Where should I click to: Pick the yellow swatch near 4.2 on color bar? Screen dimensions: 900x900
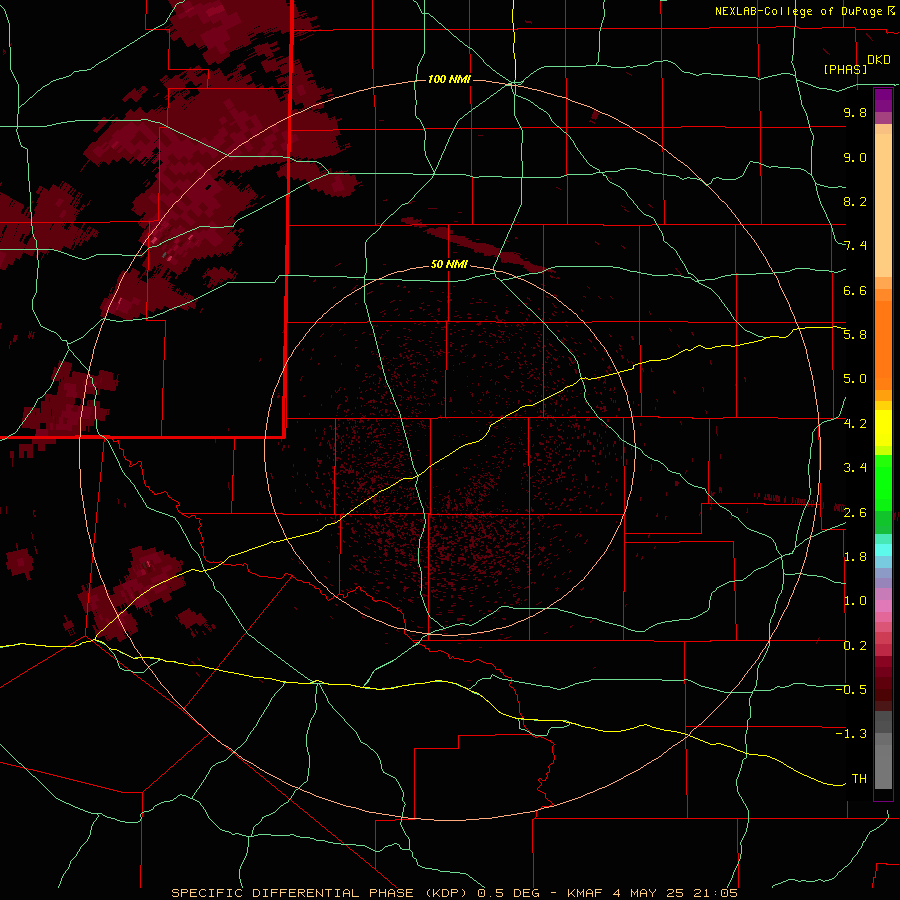[883, 428]
